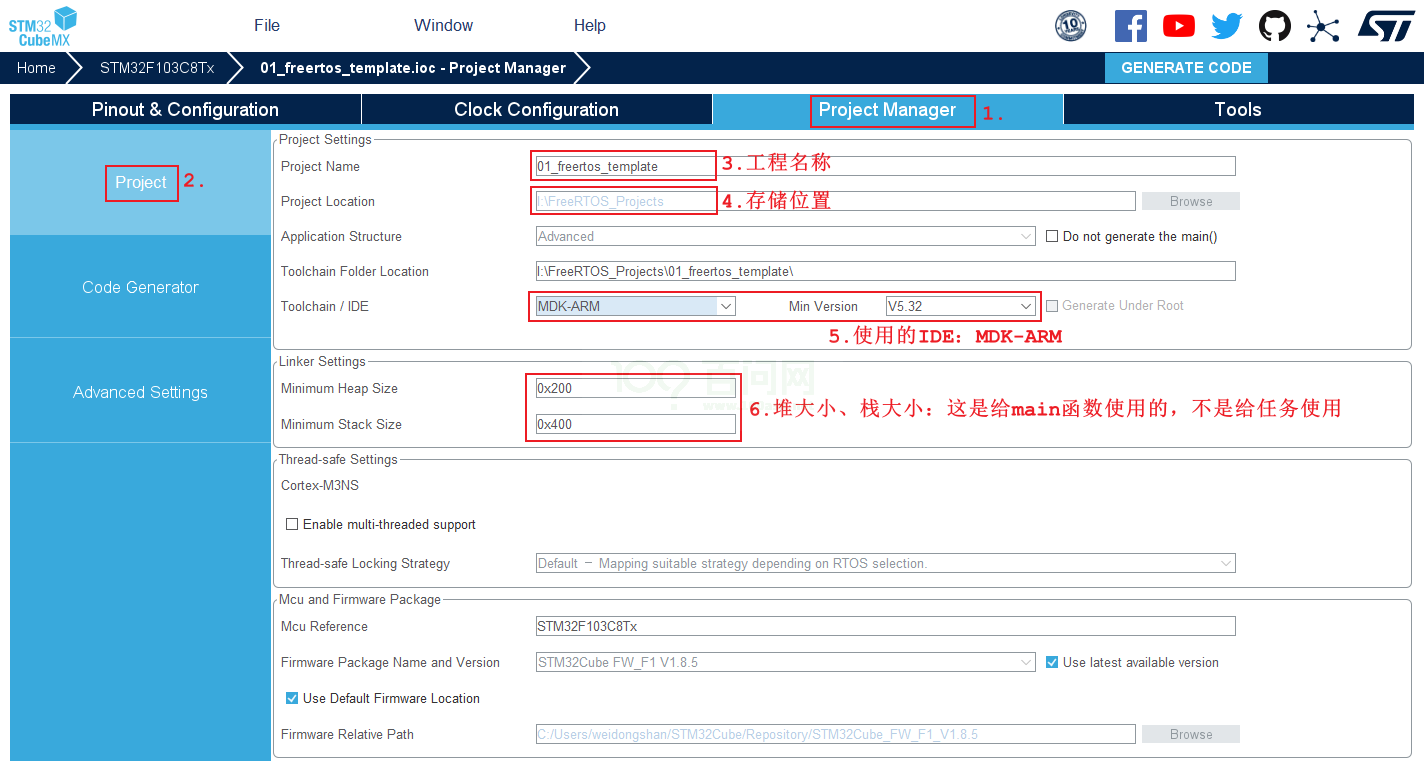The image size is (1424, 771).
Task: Click the Toolchain Folder Location label text
Action: 355,271
